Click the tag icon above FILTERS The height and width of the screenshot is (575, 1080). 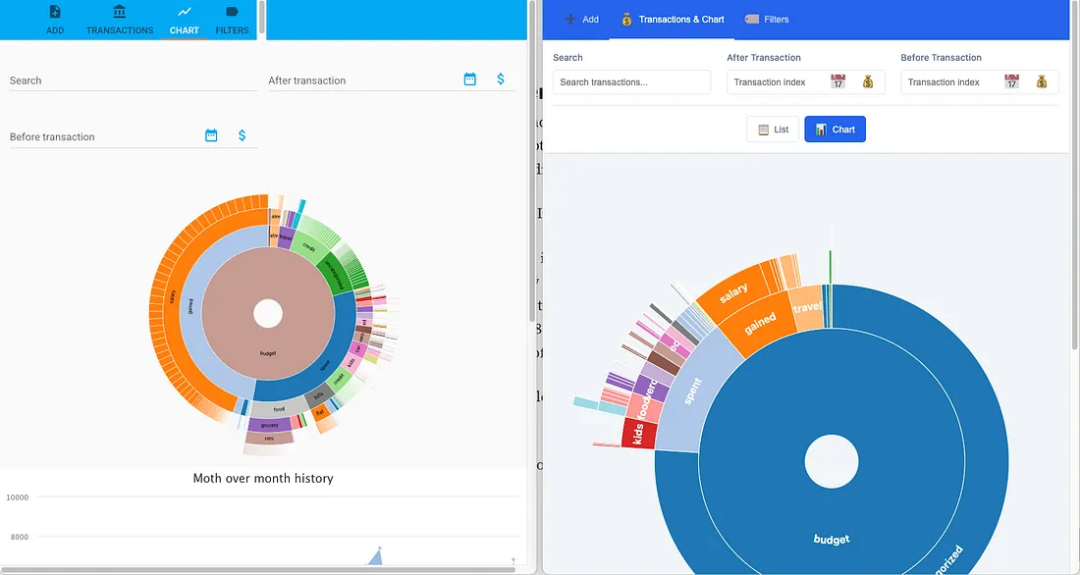pyautogui.click(x=232, y=12)
